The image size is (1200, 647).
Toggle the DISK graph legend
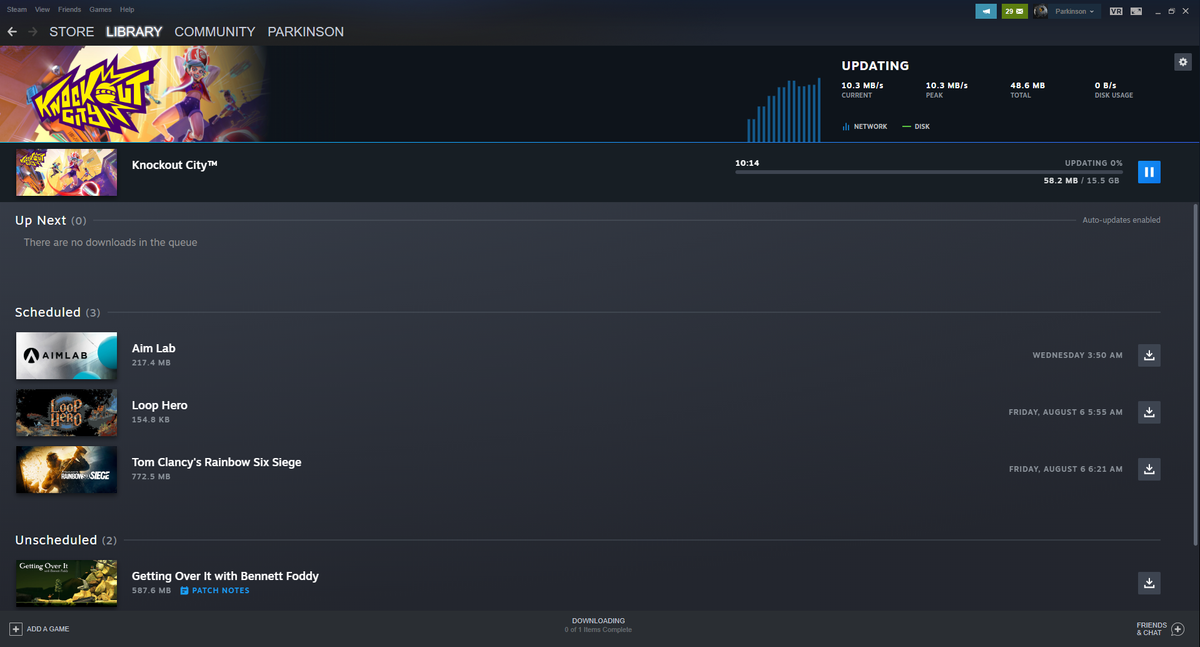coord(914,126)
